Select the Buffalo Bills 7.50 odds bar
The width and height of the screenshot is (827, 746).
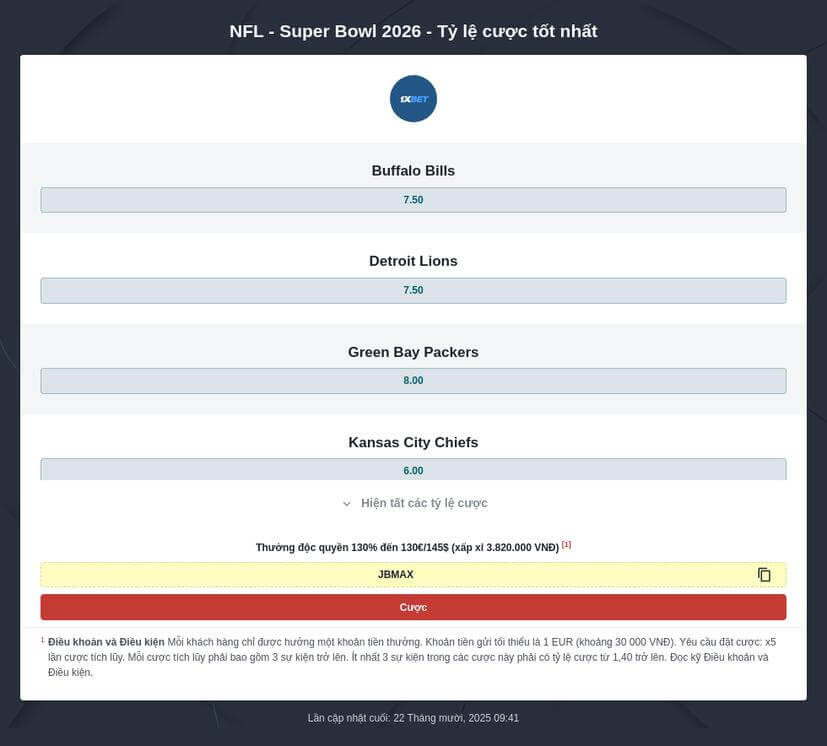pyautogui.click(x=413, y=199)
